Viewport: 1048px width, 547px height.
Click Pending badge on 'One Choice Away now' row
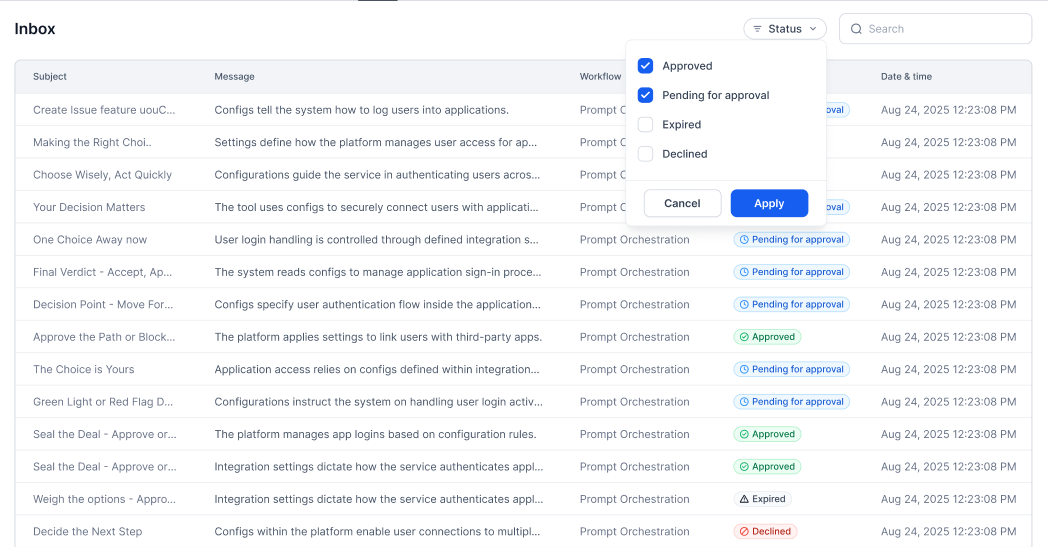[791, 240]
